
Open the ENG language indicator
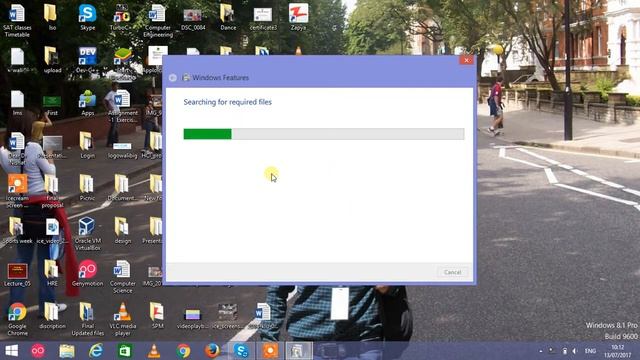[590, 351]
